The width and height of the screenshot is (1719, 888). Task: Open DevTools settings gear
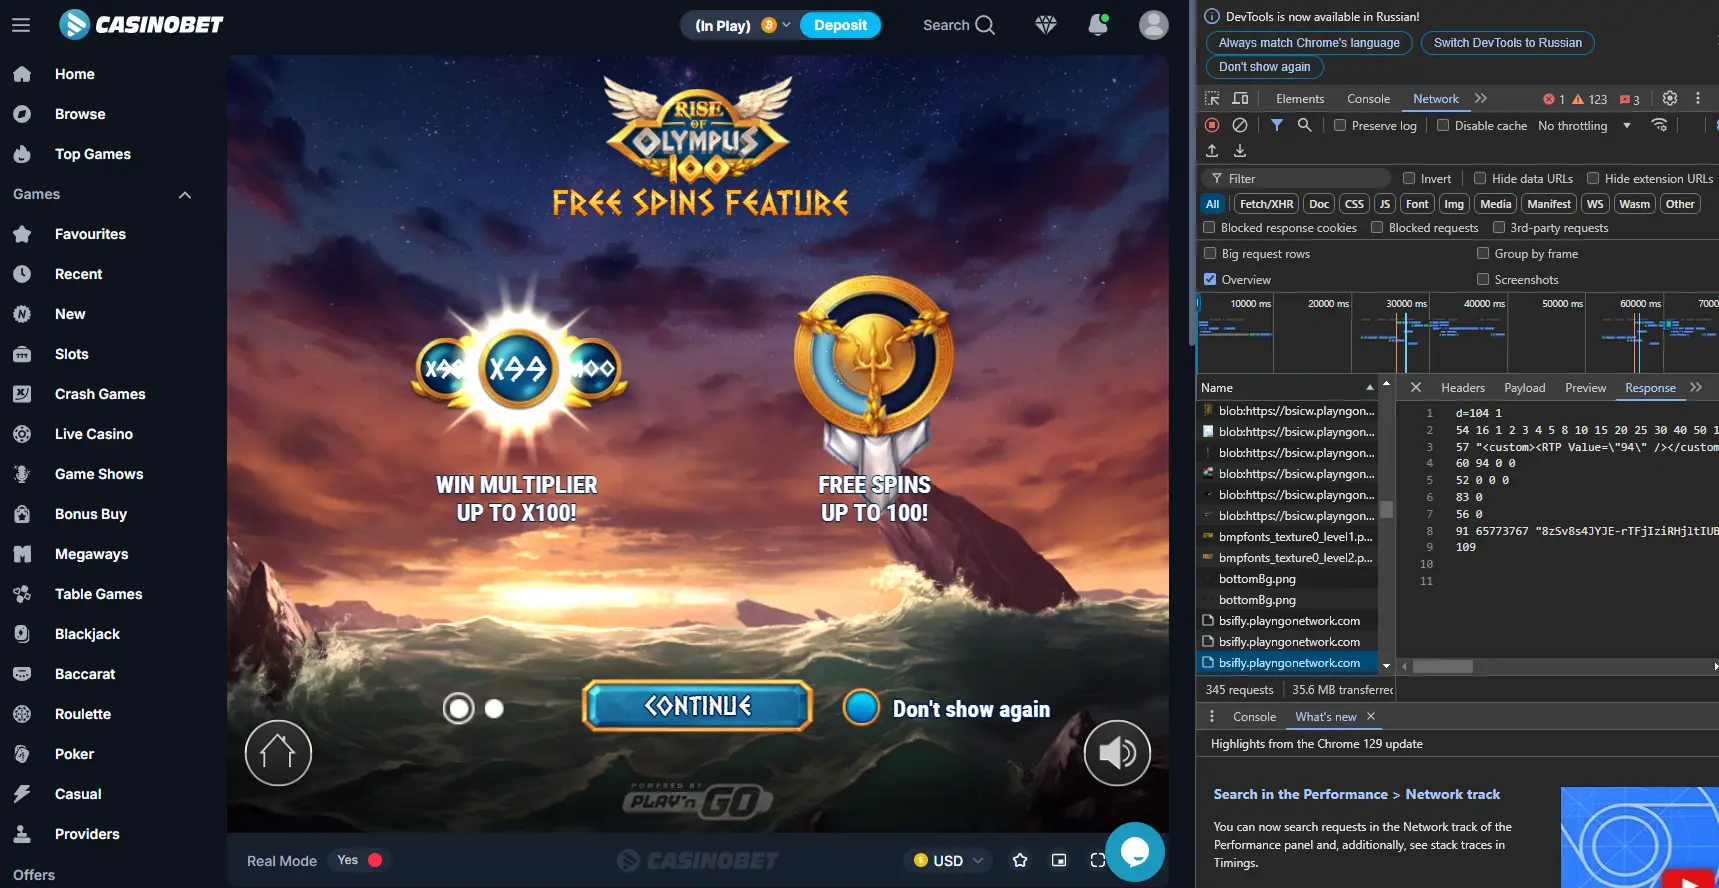coord(1670,98)
